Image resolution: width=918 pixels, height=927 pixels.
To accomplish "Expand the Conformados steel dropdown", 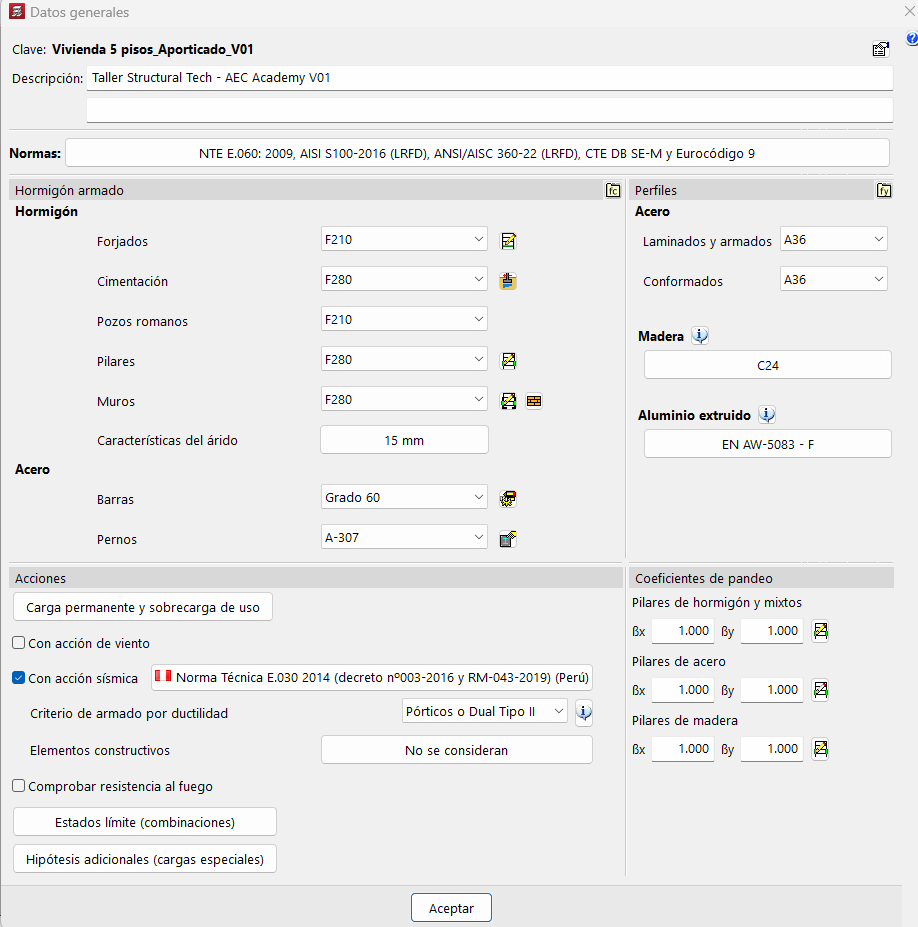I will pyautogui.click(x=833, y=279).
